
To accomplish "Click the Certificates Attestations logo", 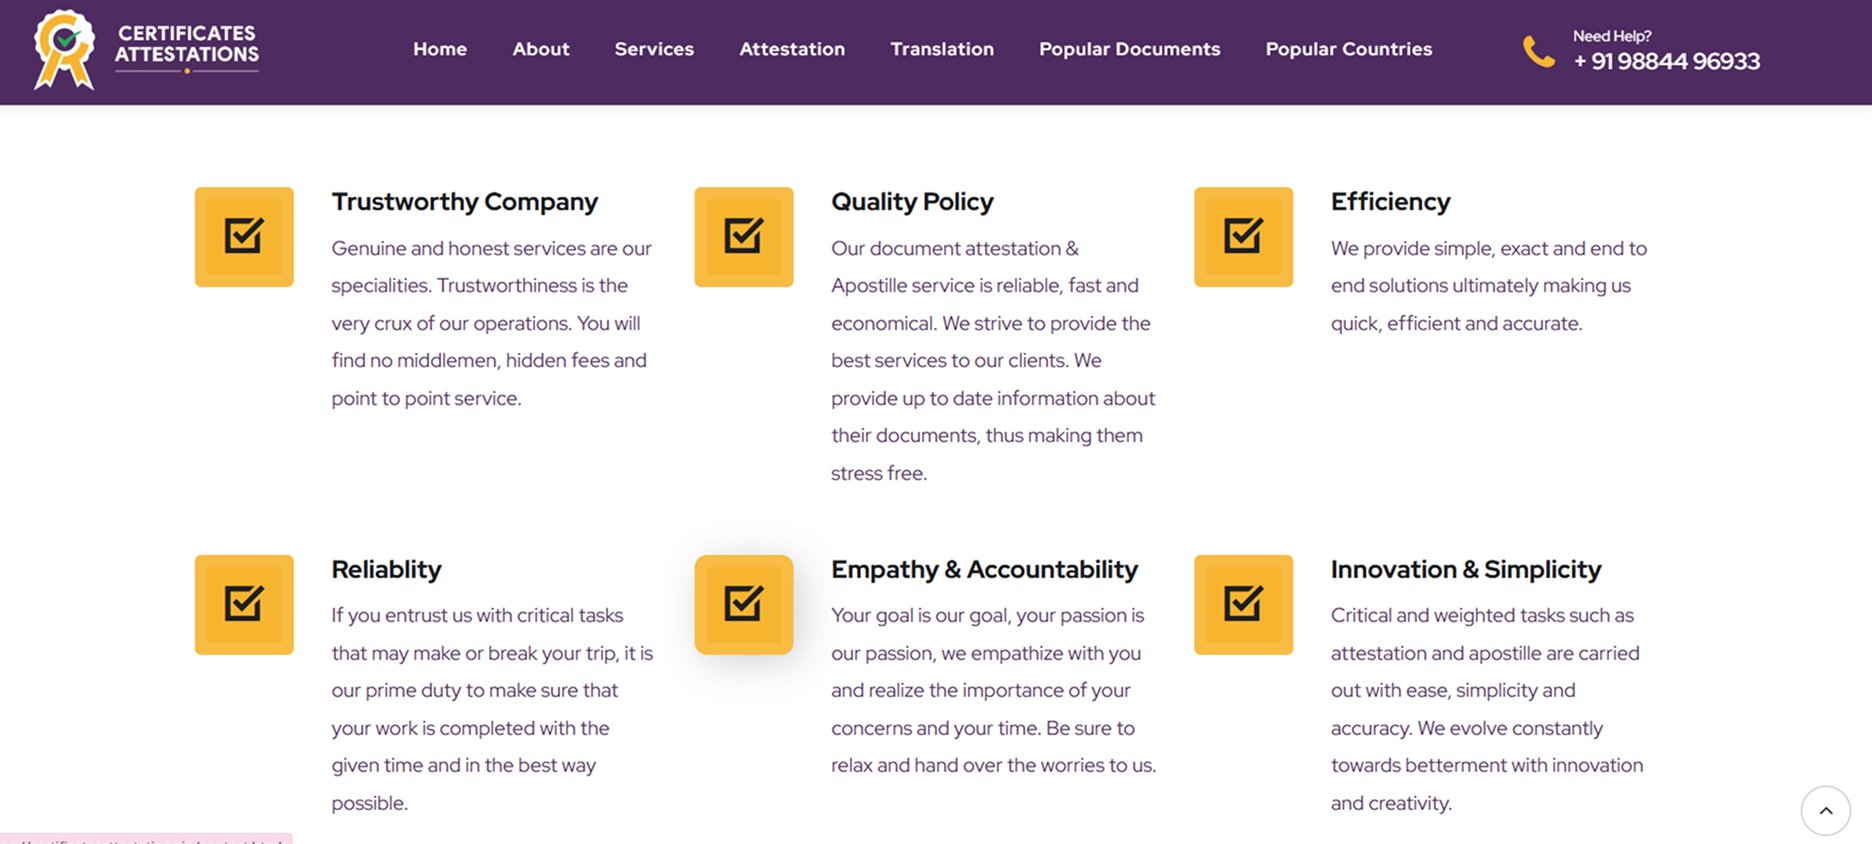I will click(x=146, y=50).
